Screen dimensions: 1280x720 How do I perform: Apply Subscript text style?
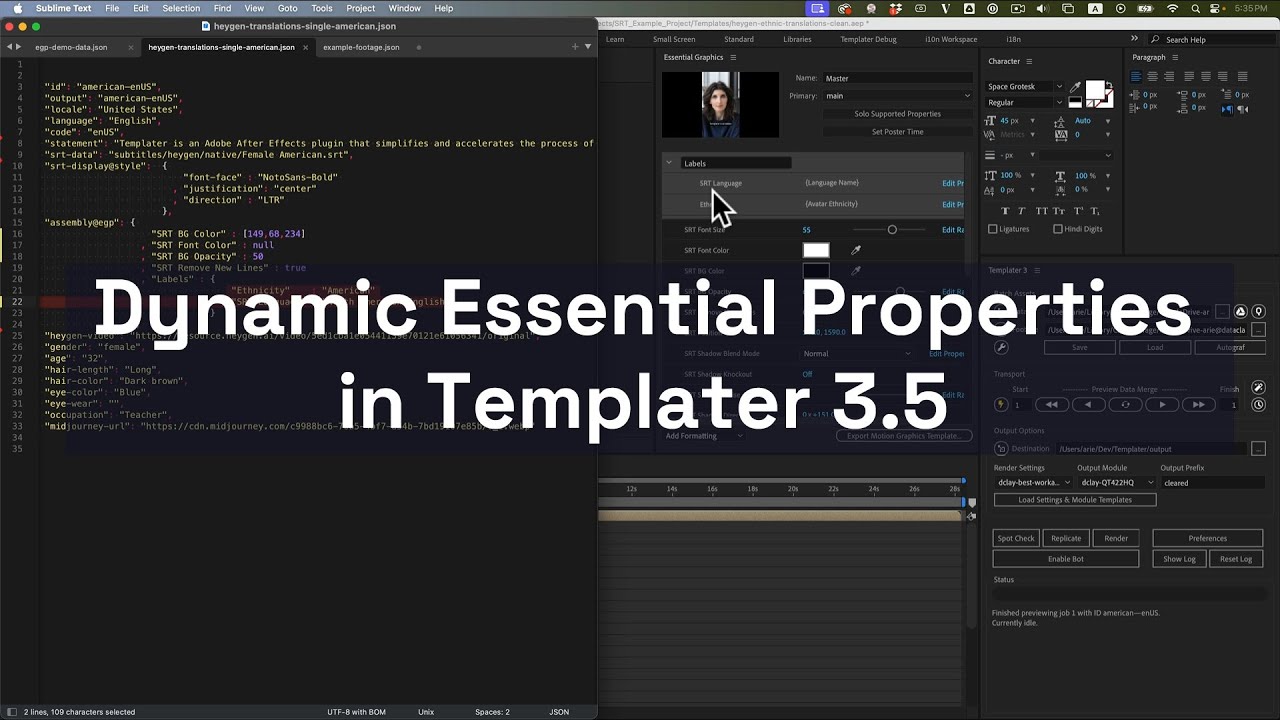click(x=1094, y=211)
